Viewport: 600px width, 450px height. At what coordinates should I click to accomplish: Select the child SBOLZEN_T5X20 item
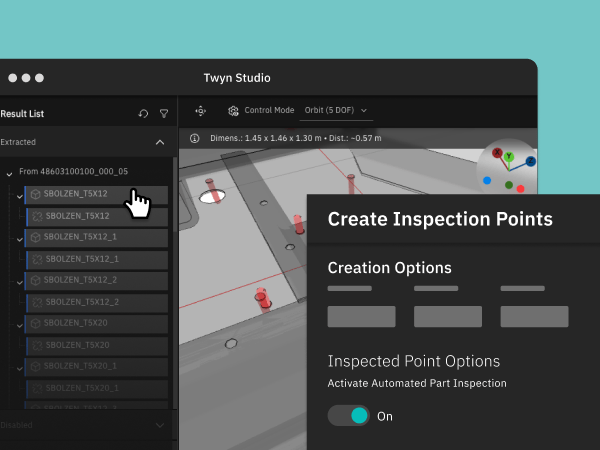(97, 345)
